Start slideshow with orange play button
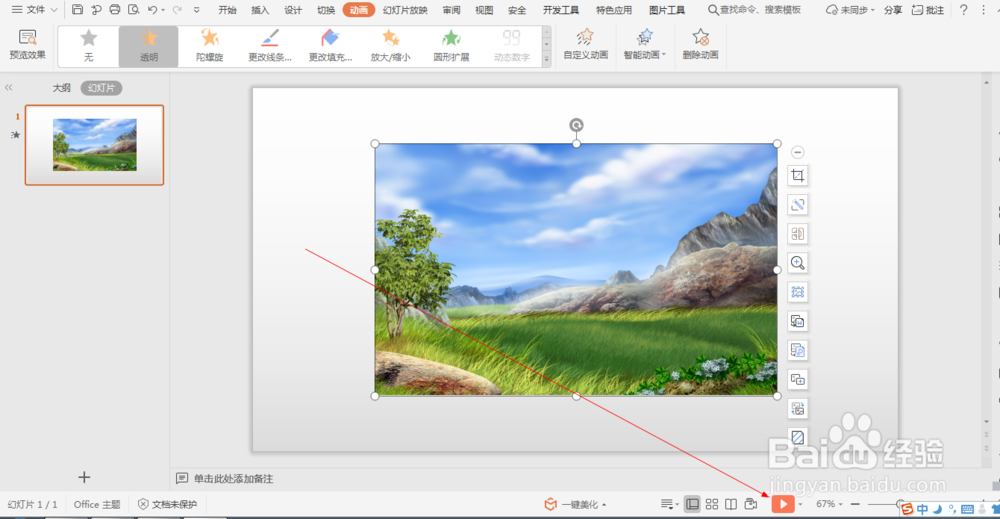Viewport: 1000px width, 519px height. pos(783,504)
